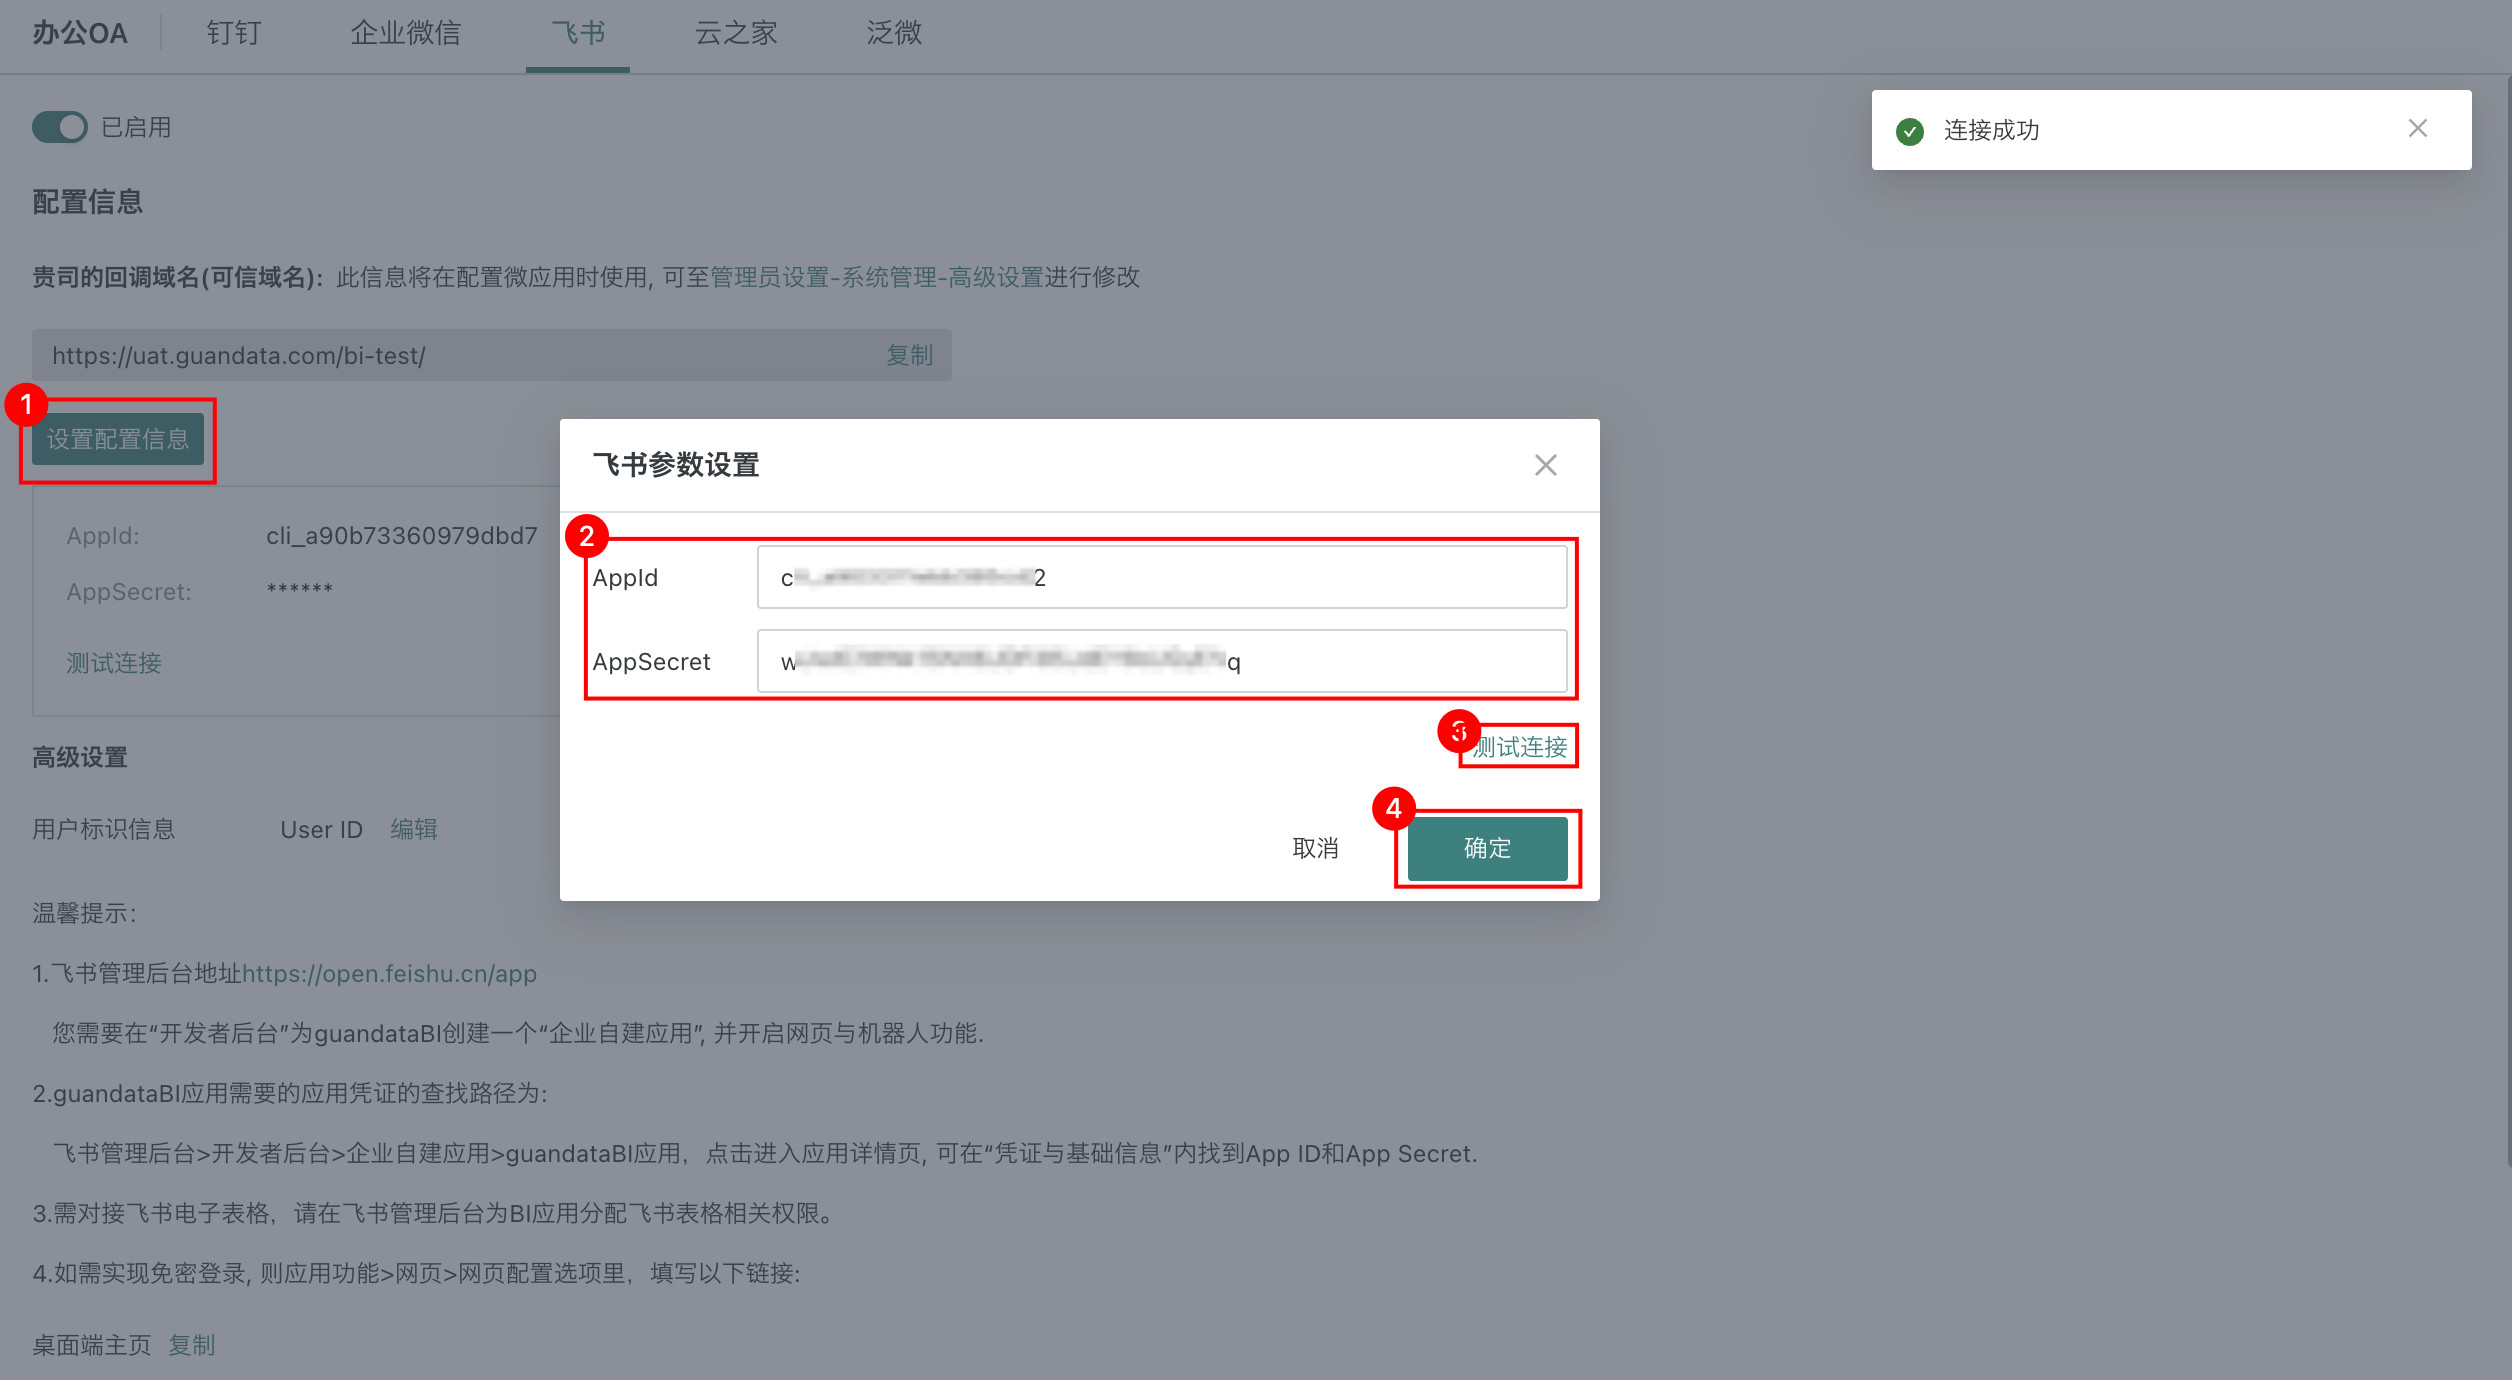The width and height of the screenshot is (2512, 1380).
Task: Open 管理员设置-系统管理-高级设置 link
Action: click(x=876, y=277)
